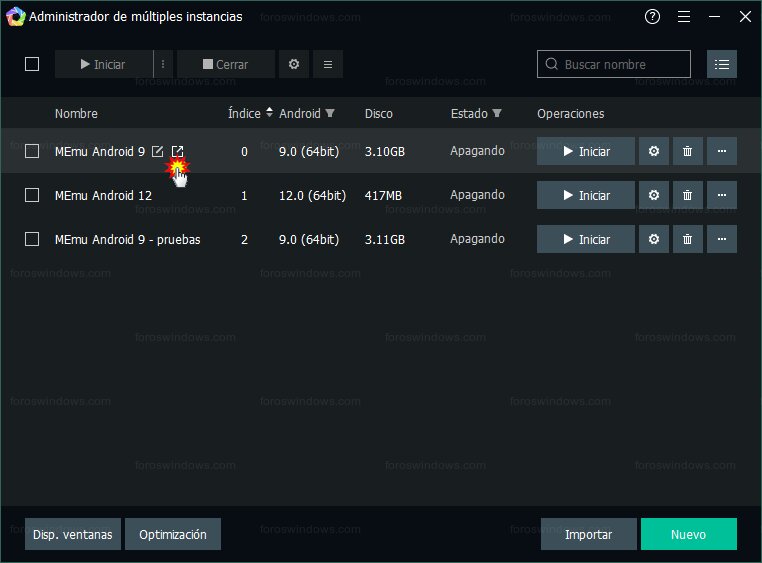The image size is (762, 563).
Task: Select the MEmu Android 9 checkbox
Action: coord(32,151)
